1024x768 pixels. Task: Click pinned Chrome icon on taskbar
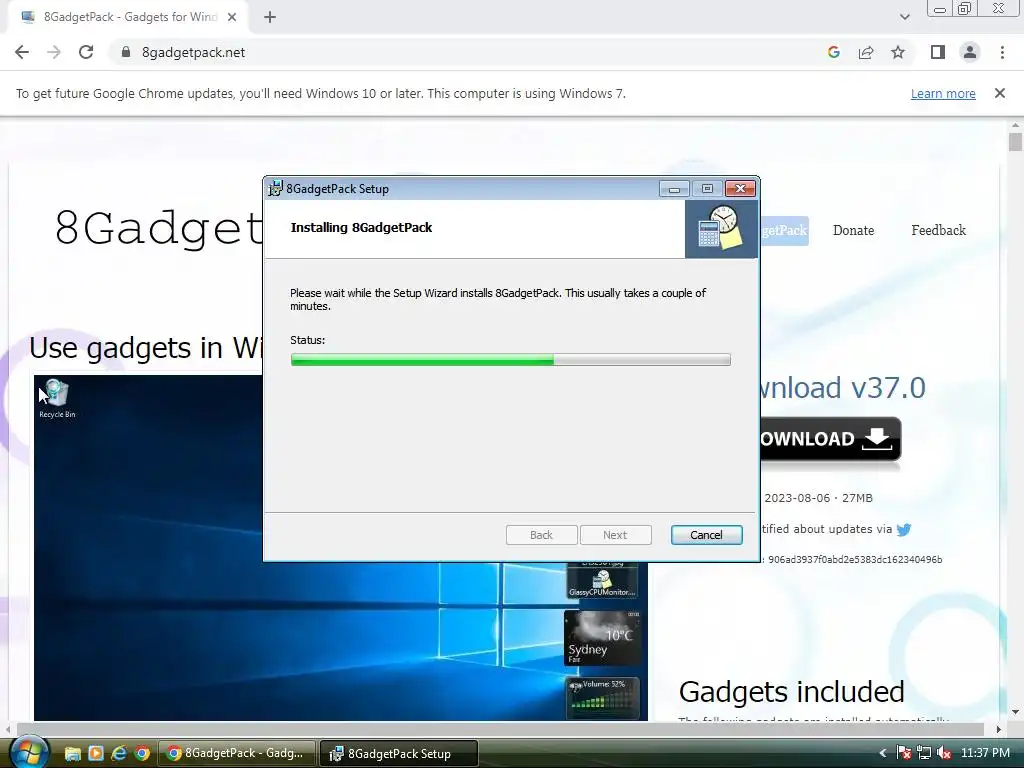(142, 754)
